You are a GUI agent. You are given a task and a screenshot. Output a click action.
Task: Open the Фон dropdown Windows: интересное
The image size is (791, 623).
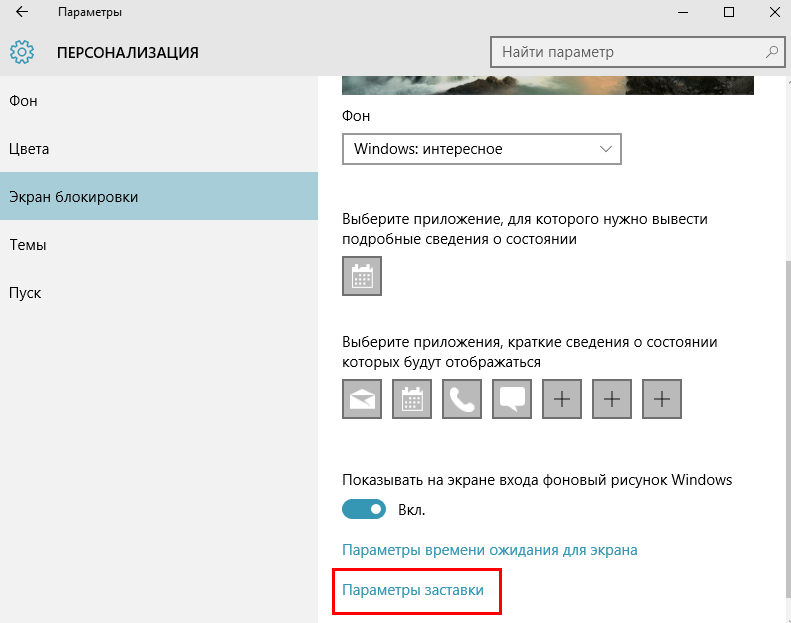[482, 149]
